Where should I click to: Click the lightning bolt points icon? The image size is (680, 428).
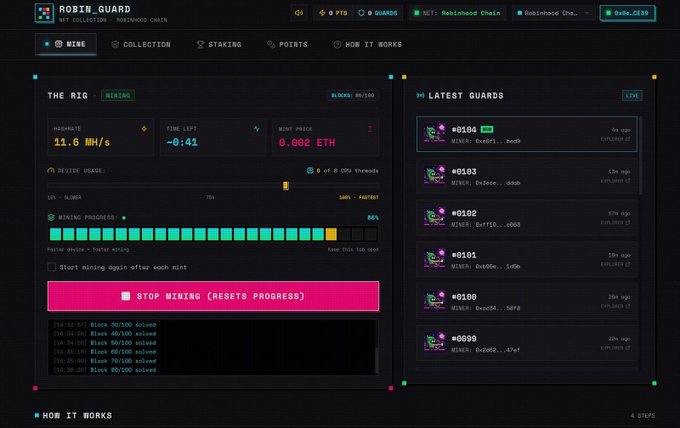coord(322,13)
